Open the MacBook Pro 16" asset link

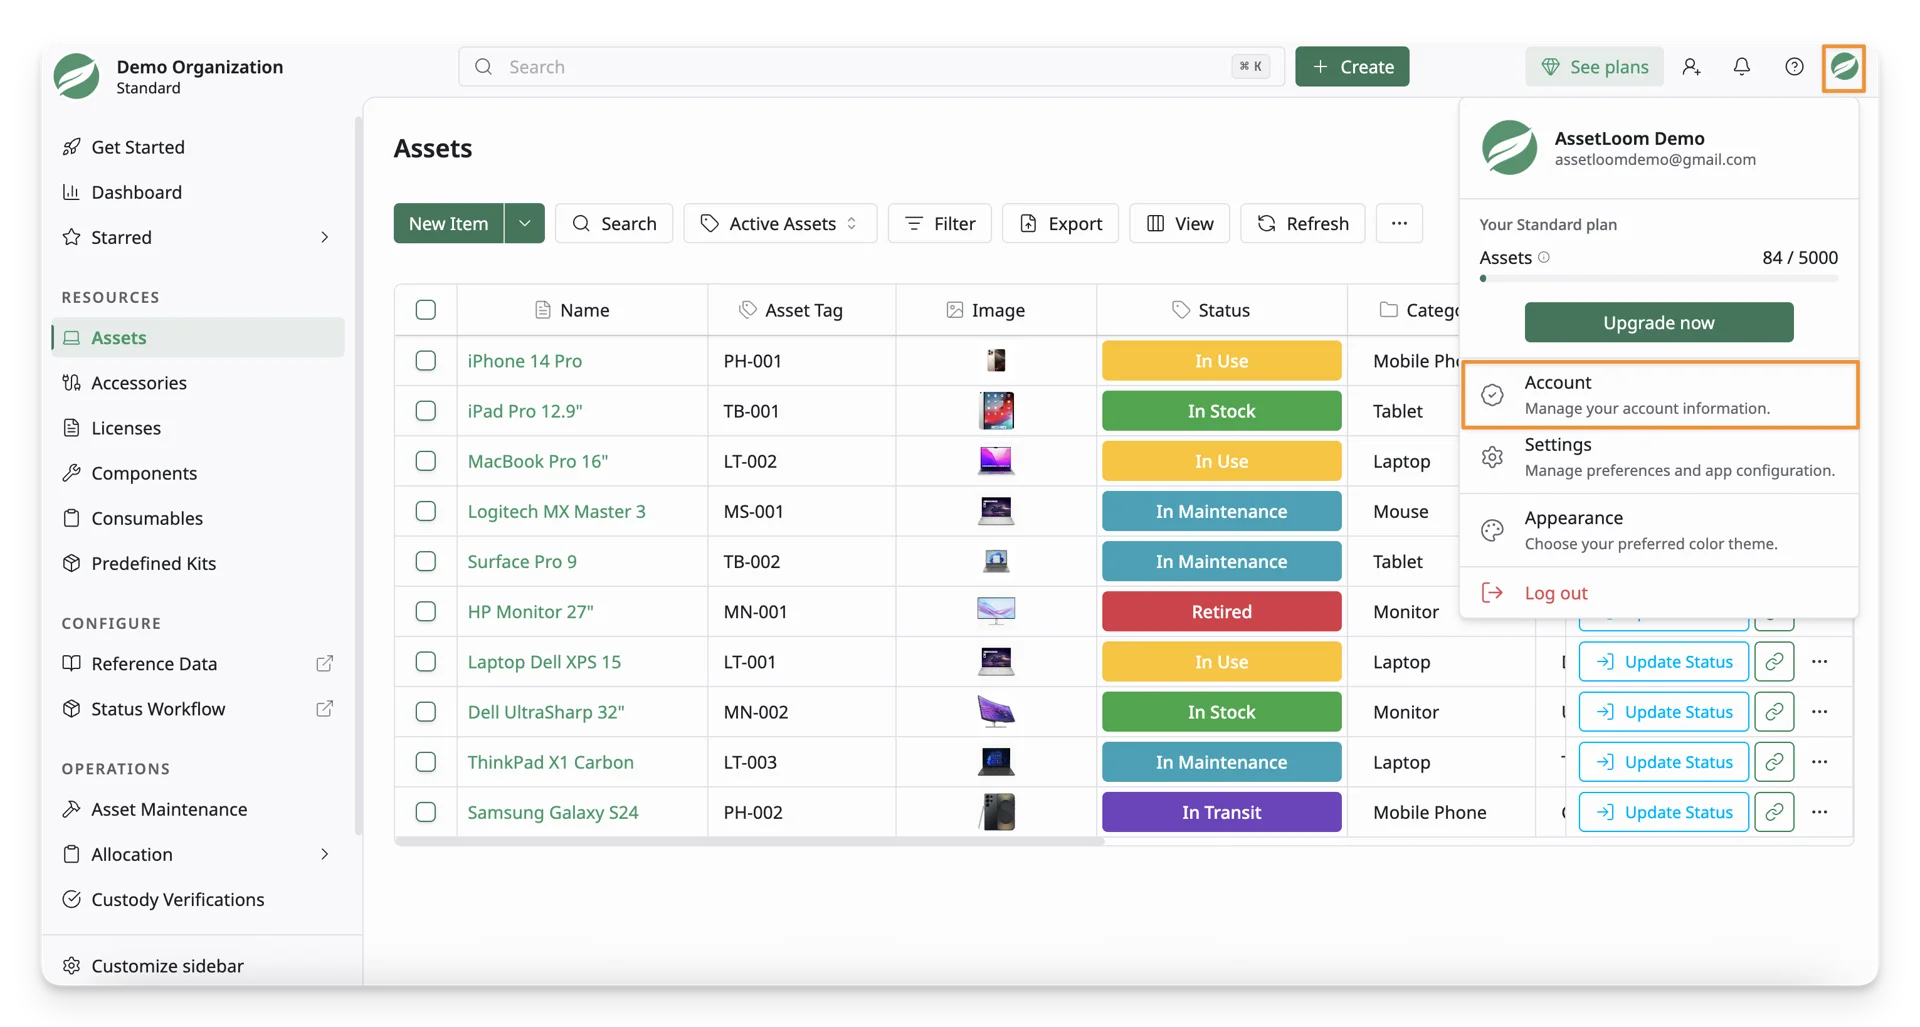coord(538,461)
